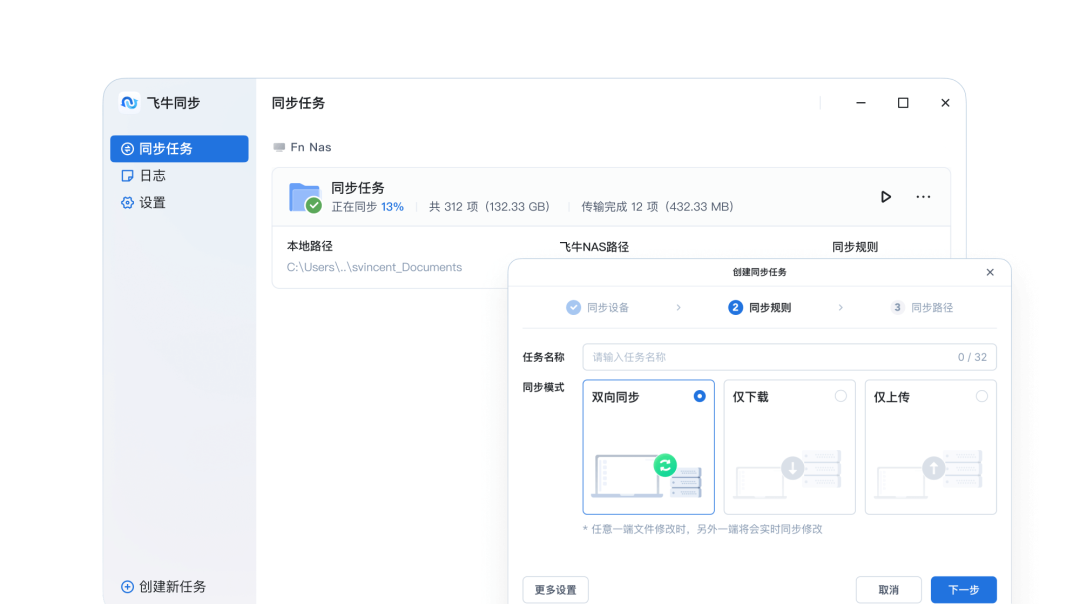Open 更多设置 in the dialog

[x=555, y=590]
